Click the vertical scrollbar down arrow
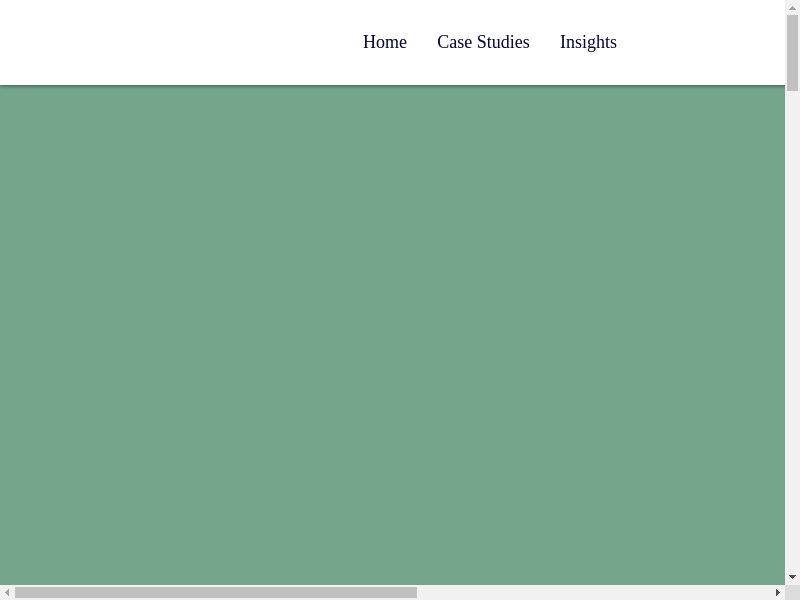 tap(792, 577)
